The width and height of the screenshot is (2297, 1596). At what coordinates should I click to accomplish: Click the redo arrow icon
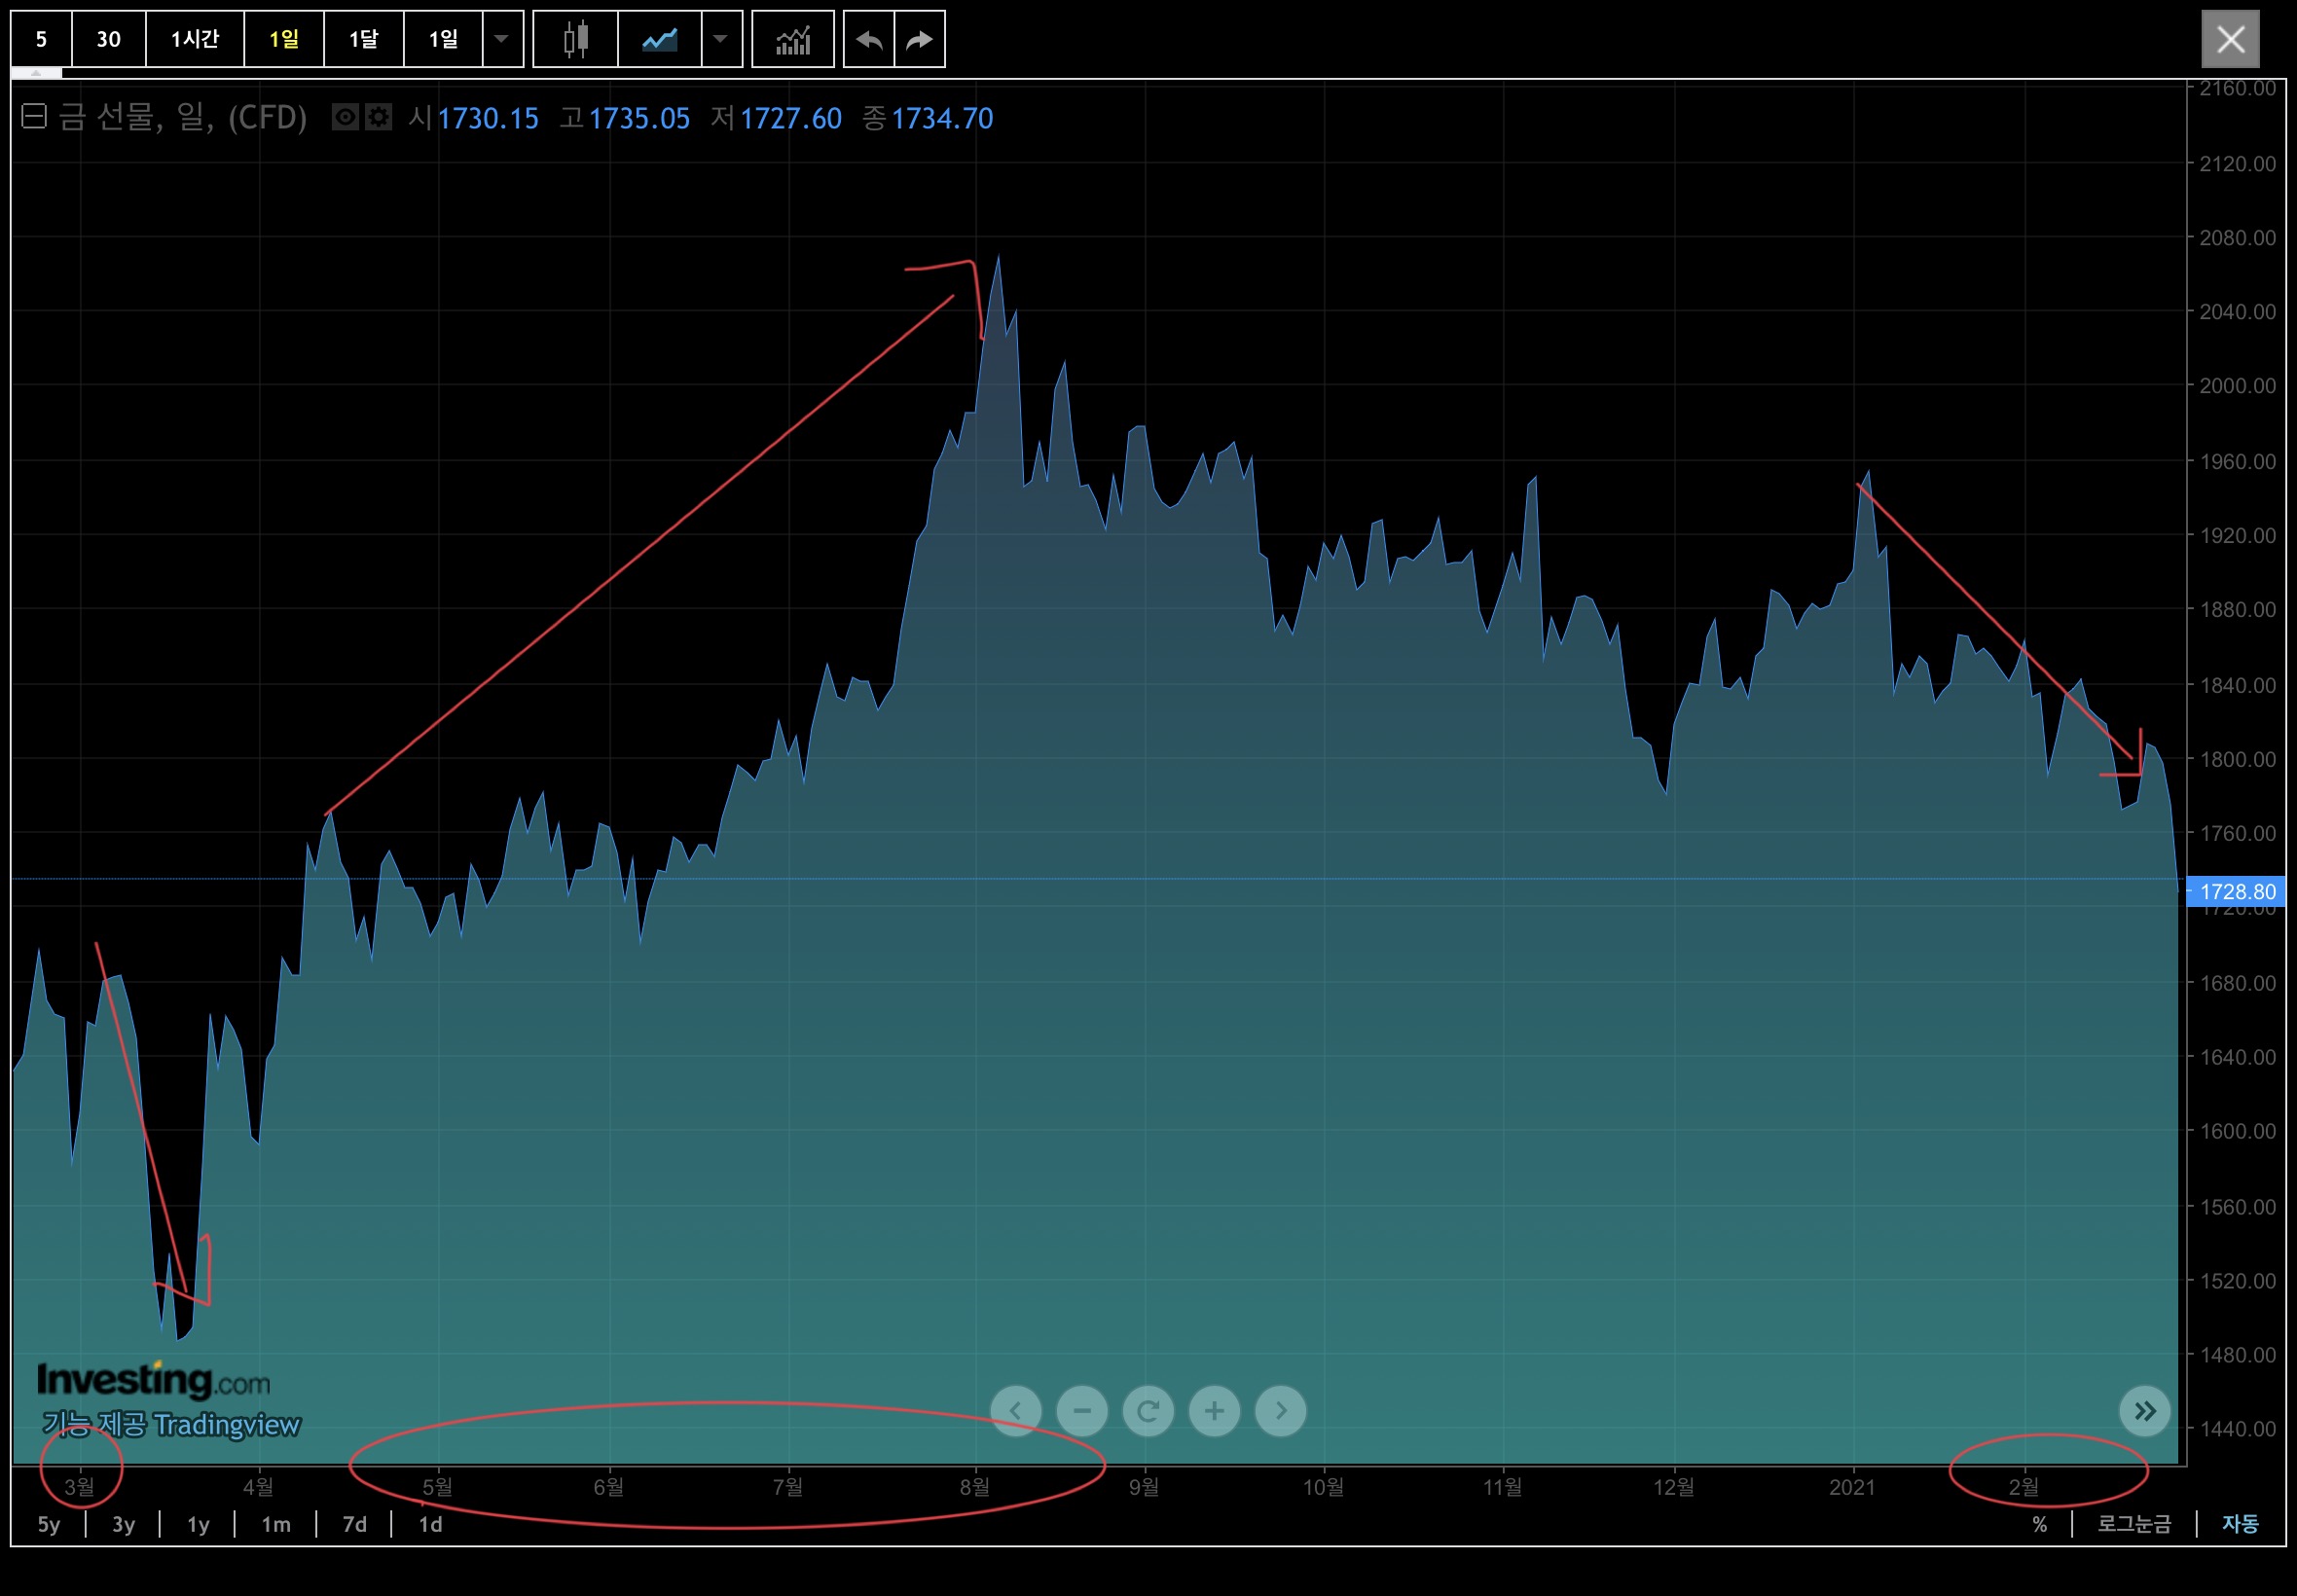919,40
